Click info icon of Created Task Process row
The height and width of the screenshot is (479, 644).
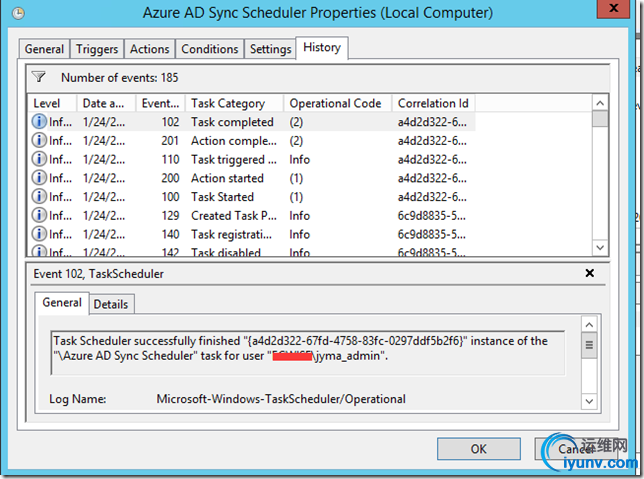click(x=39, y=215)
